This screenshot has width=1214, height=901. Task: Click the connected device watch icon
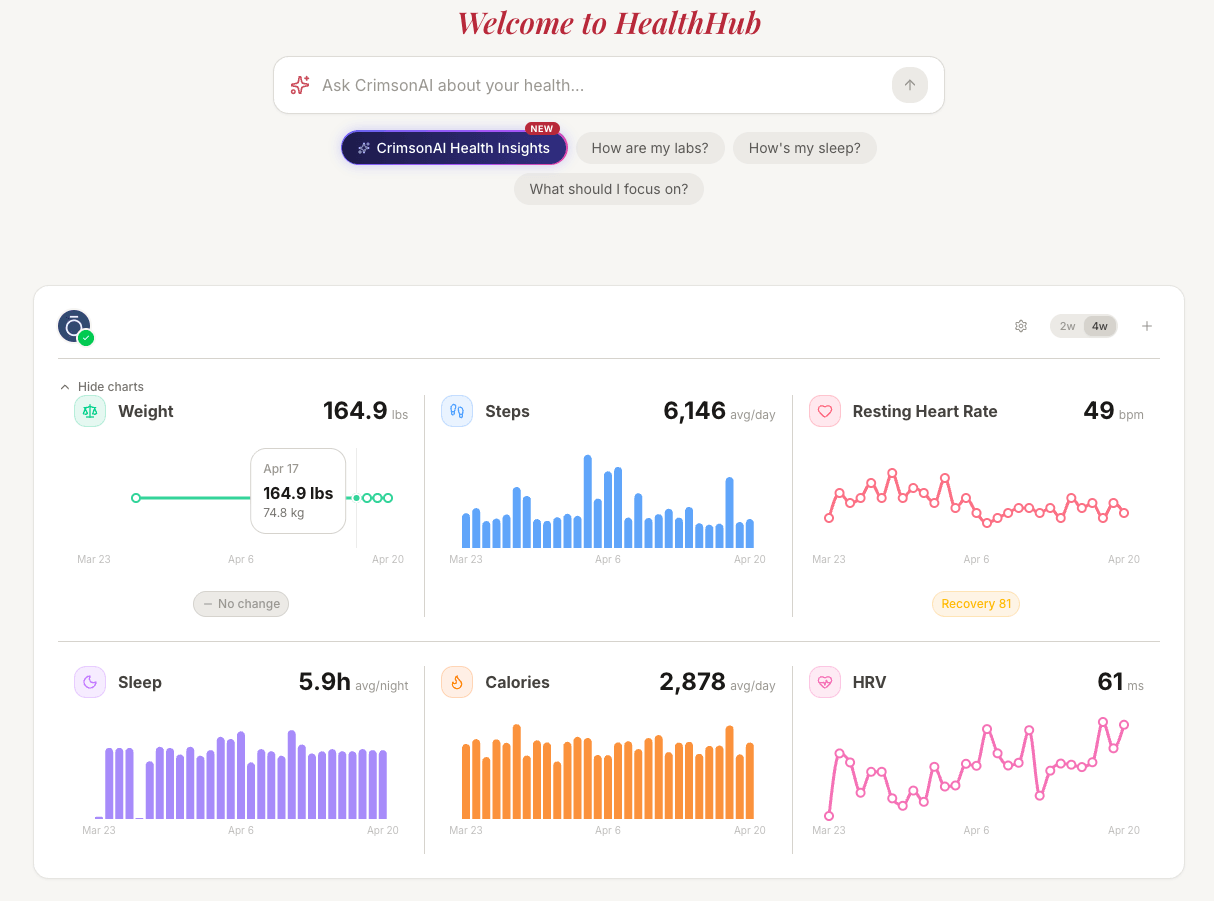click(x=73, y=325)
